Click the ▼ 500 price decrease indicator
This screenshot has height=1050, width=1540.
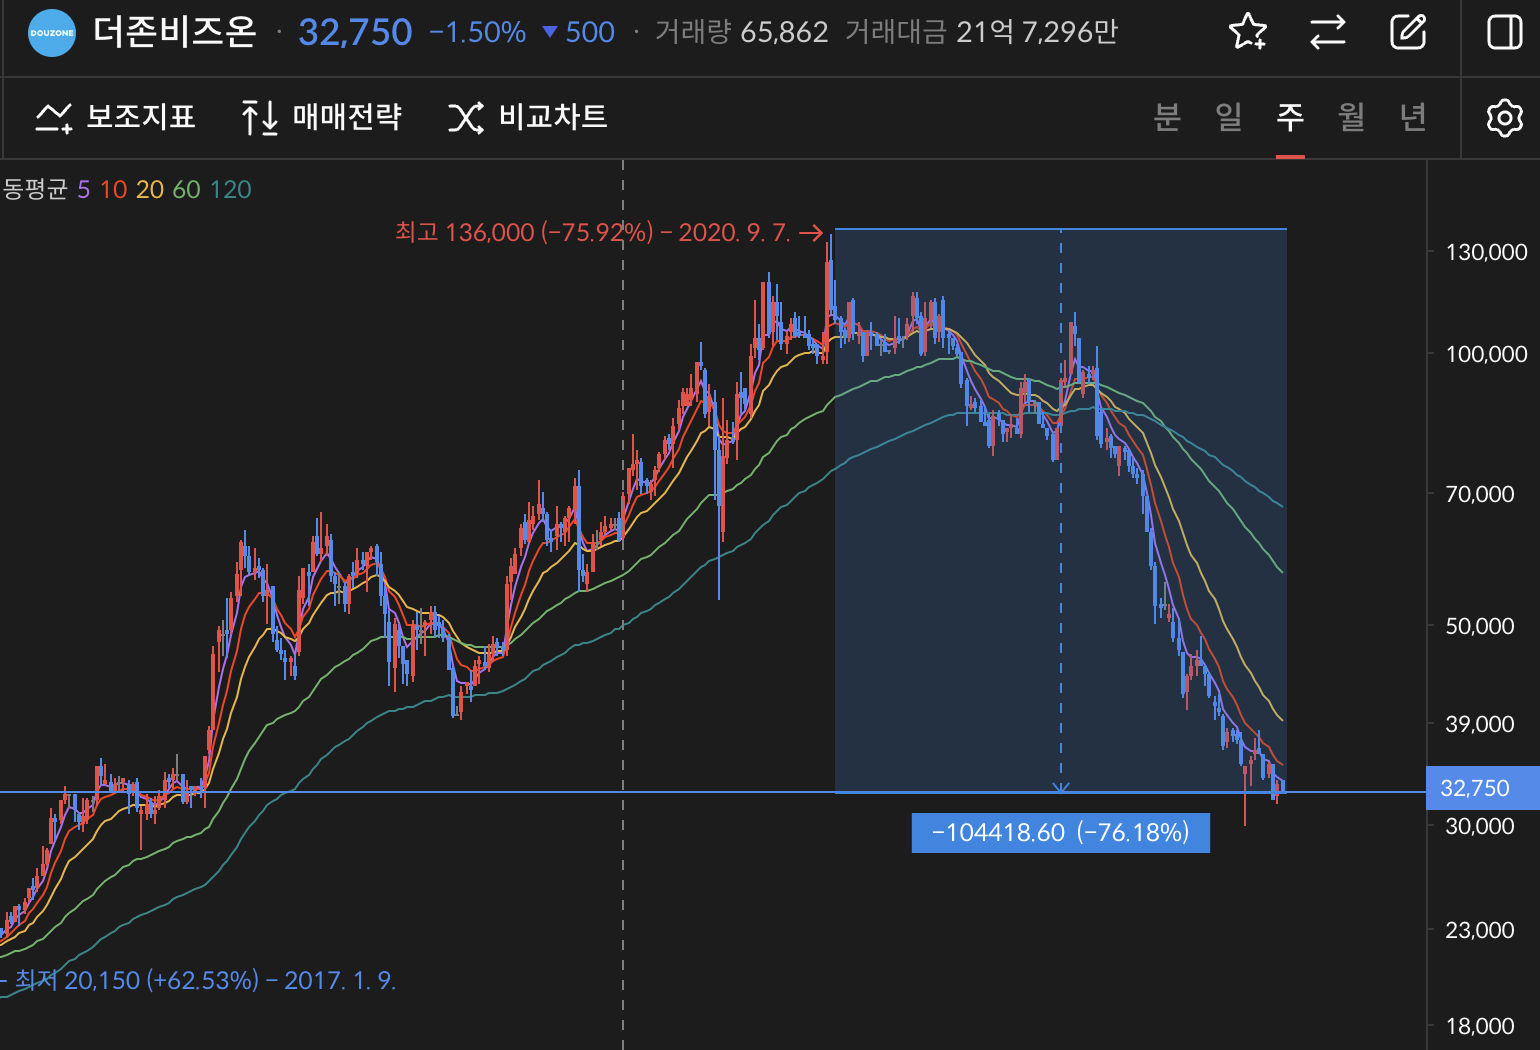tap(578, 33)
